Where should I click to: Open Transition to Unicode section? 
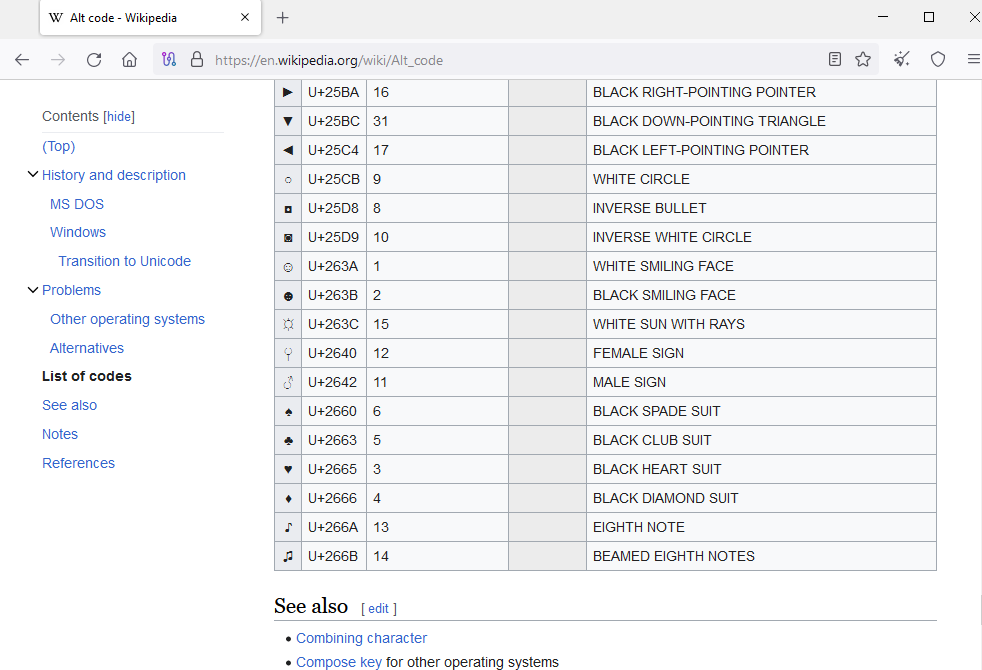point(125,261)
